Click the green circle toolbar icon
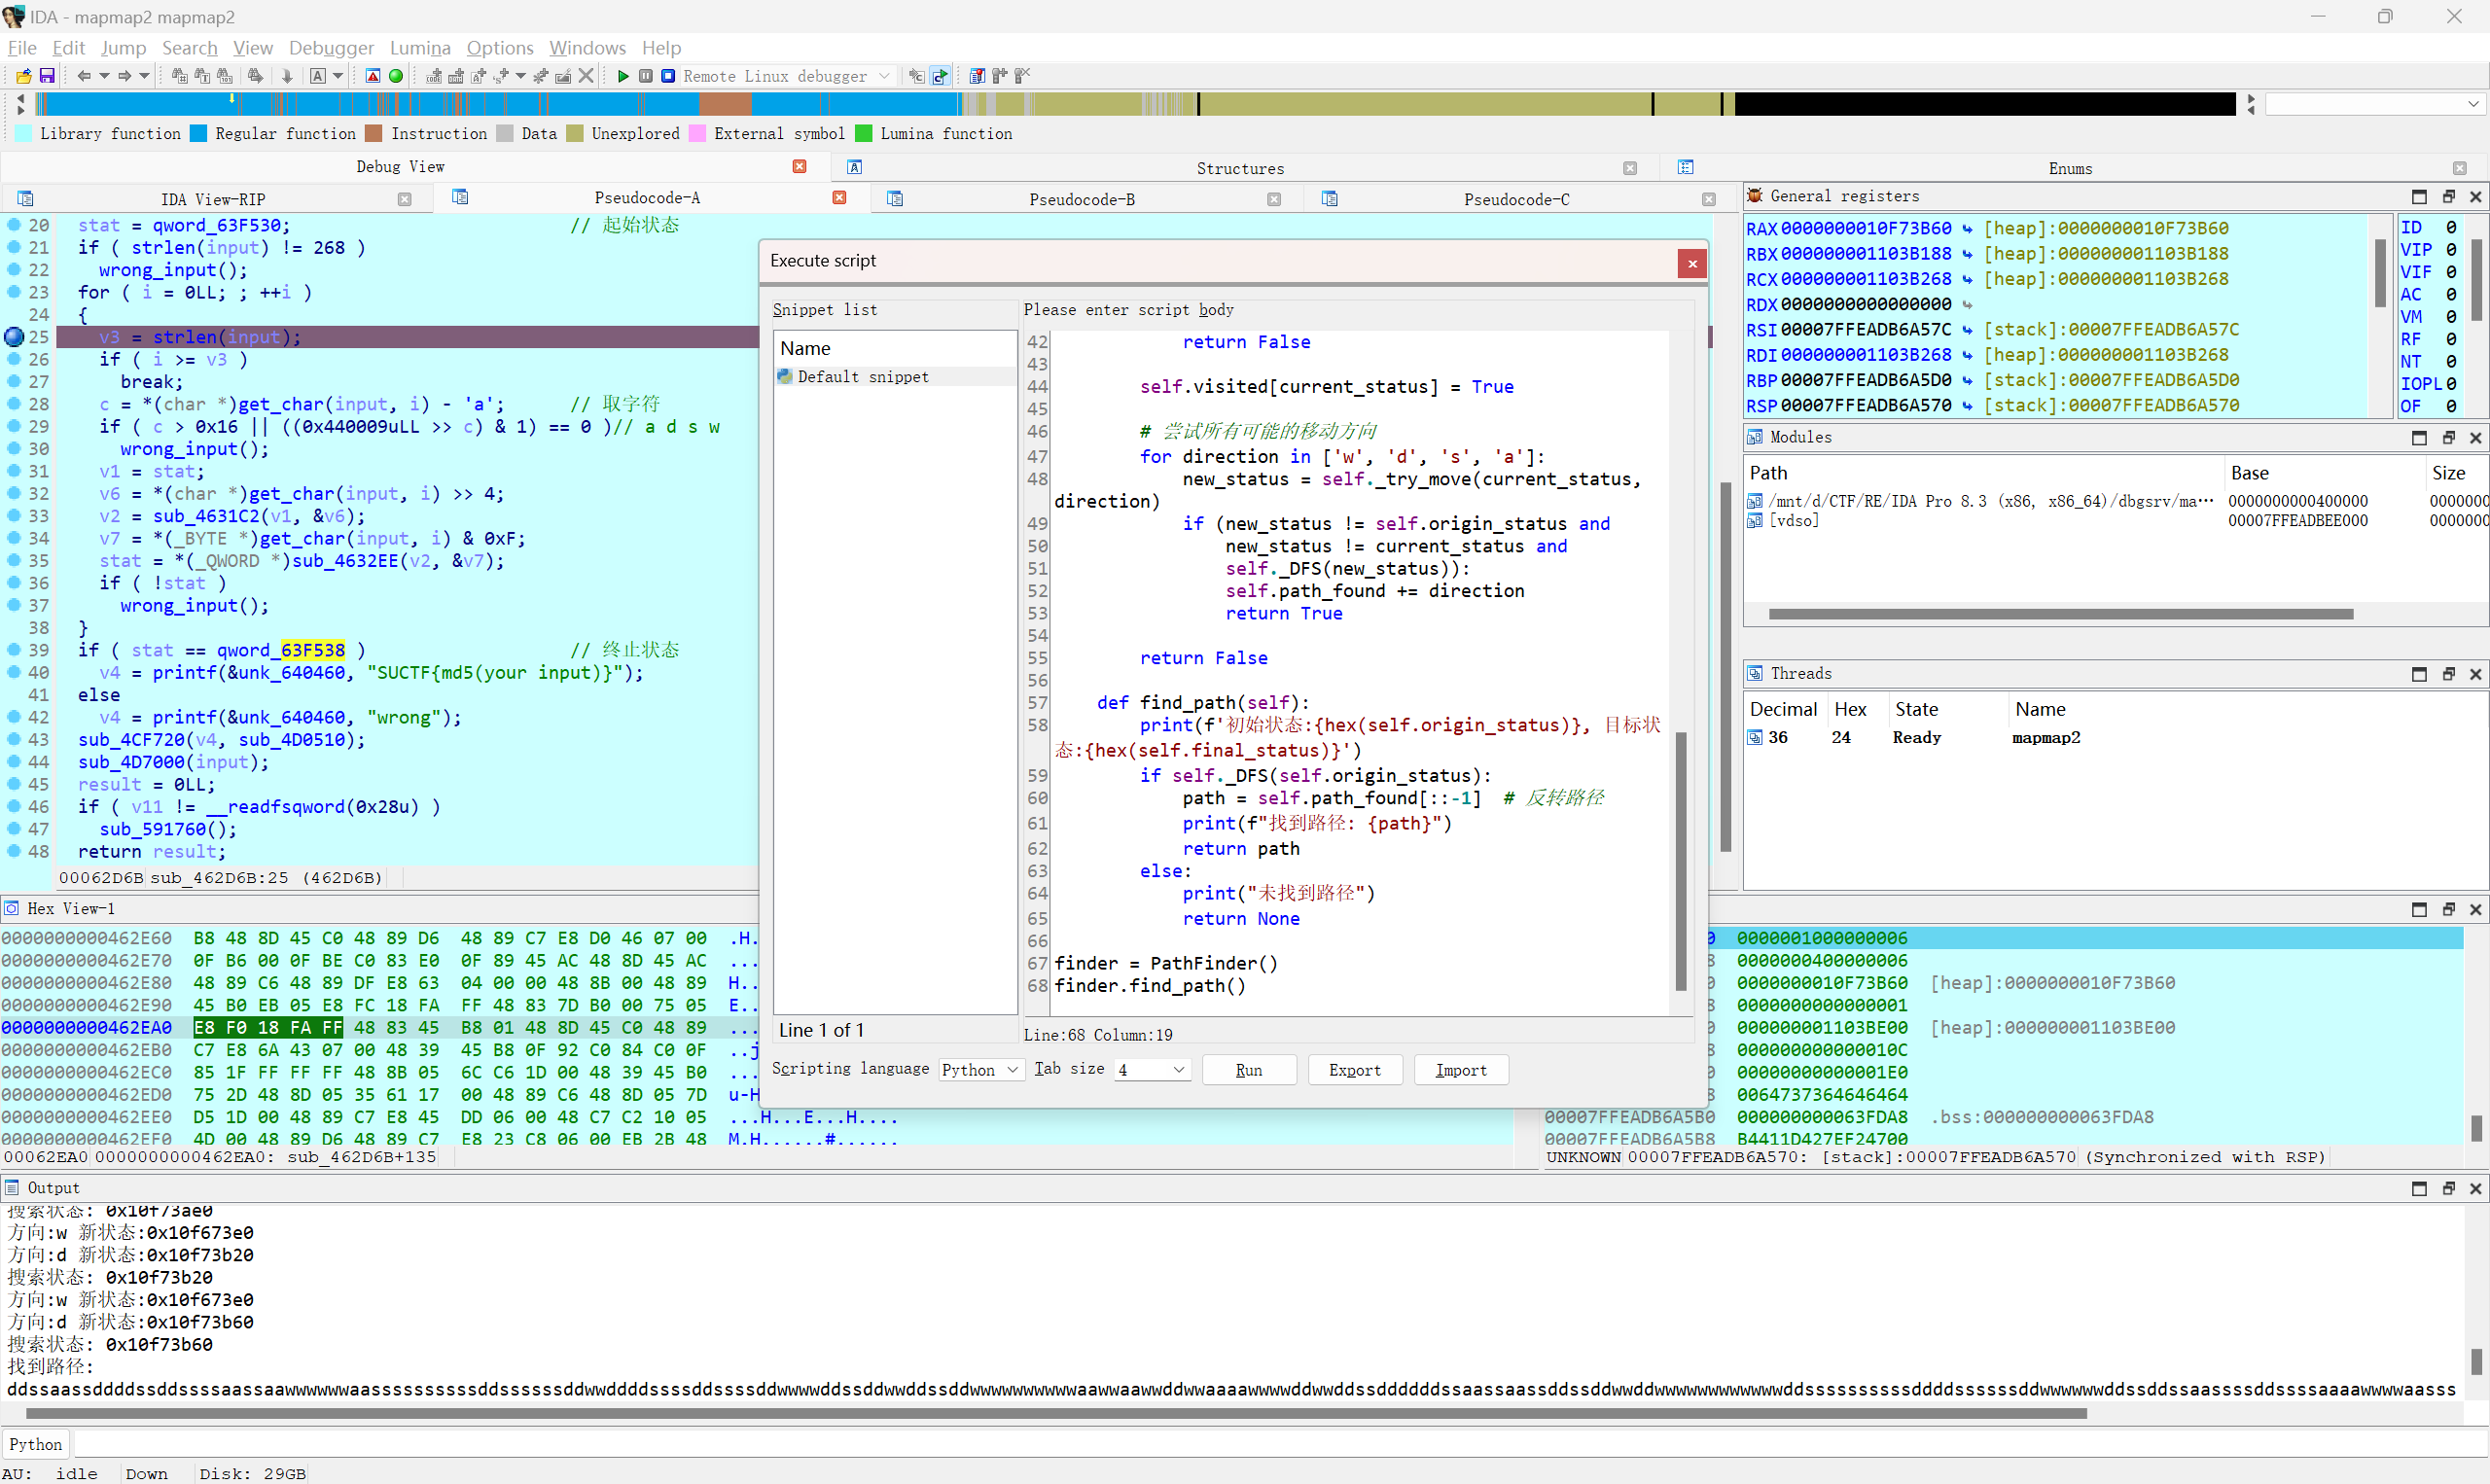 tap(396, 76)
